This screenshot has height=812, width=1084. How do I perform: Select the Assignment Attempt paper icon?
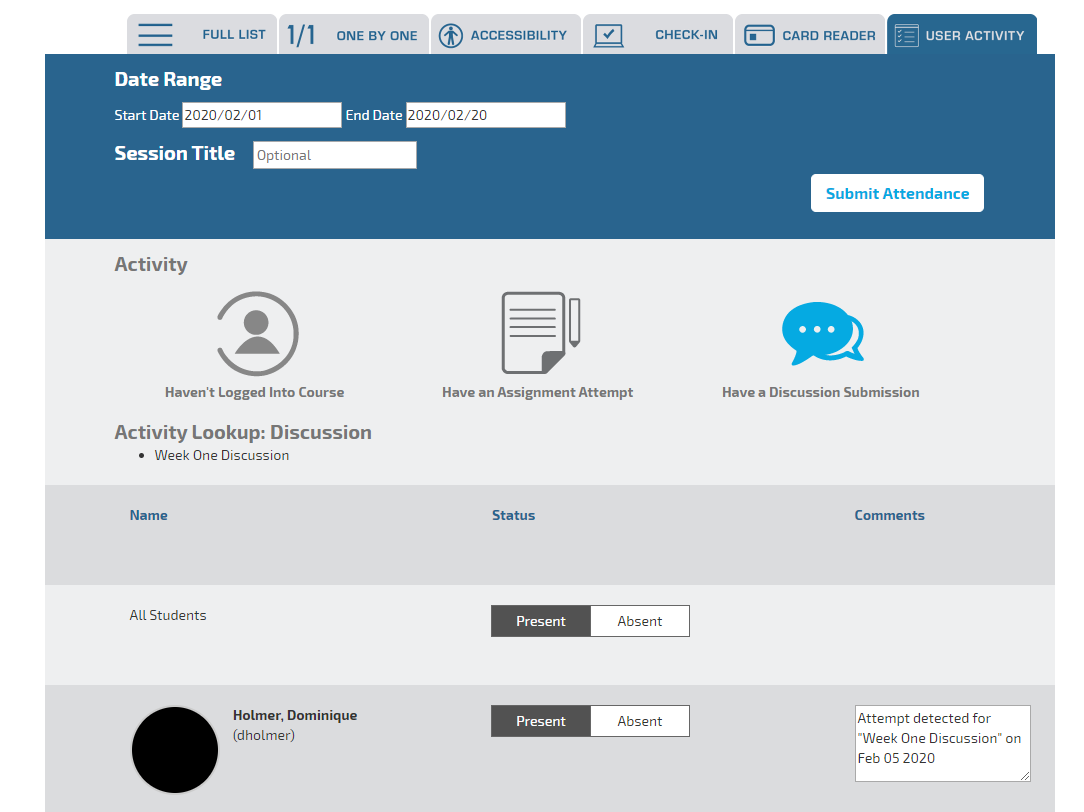click(x=540, y=333)
